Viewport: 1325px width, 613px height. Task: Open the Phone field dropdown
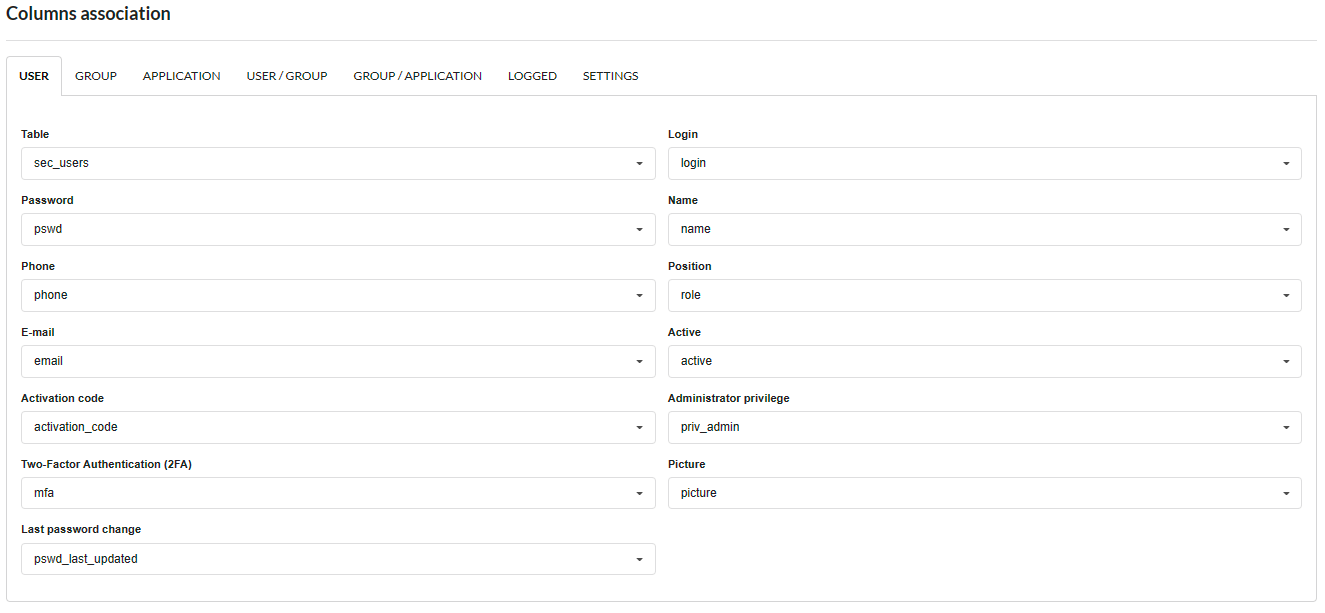[337, 295]
